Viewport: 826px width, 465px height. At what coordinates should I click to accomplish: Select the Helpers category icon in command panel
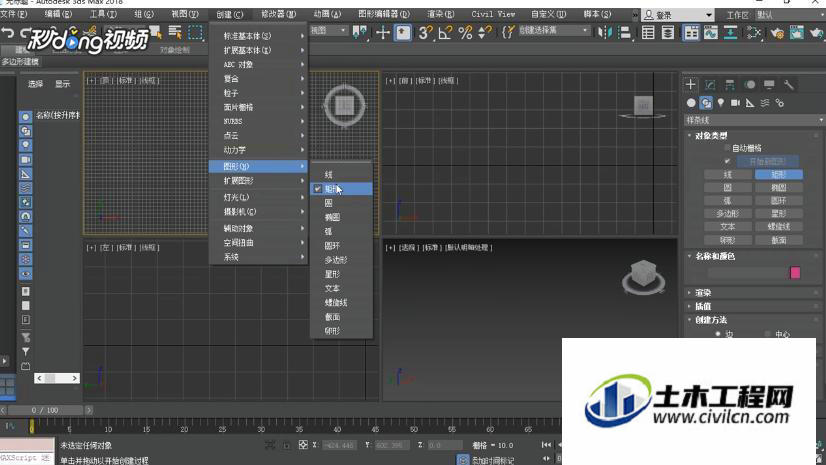point(750,103)
